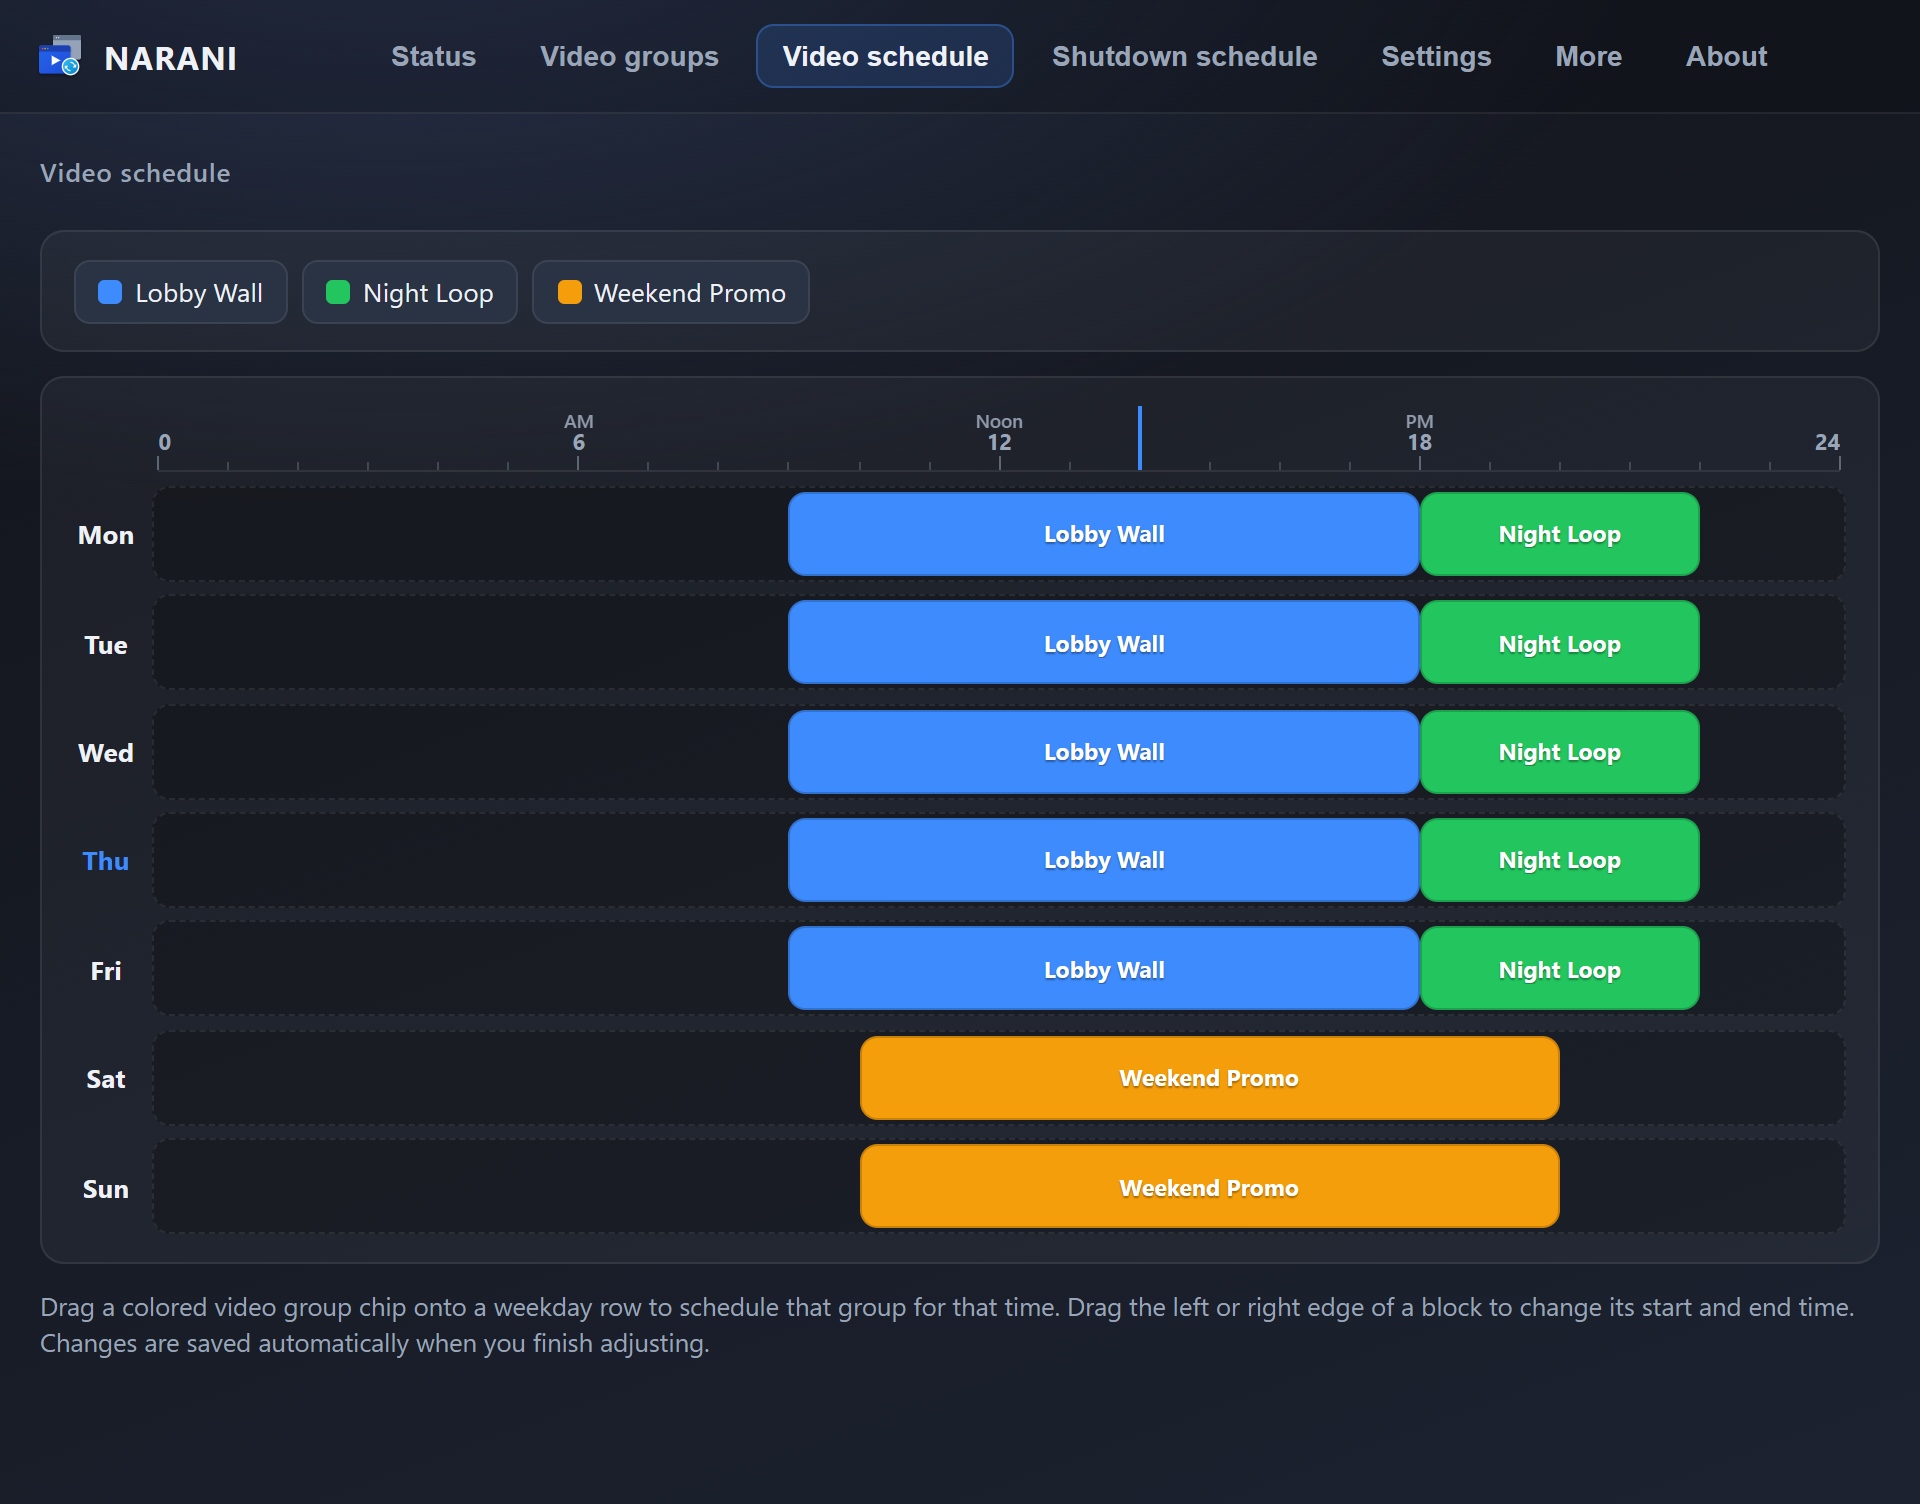The width and height of the screenshot is (1920, 1504).
Task: Open the More menu
Action: click(1588, 56)
